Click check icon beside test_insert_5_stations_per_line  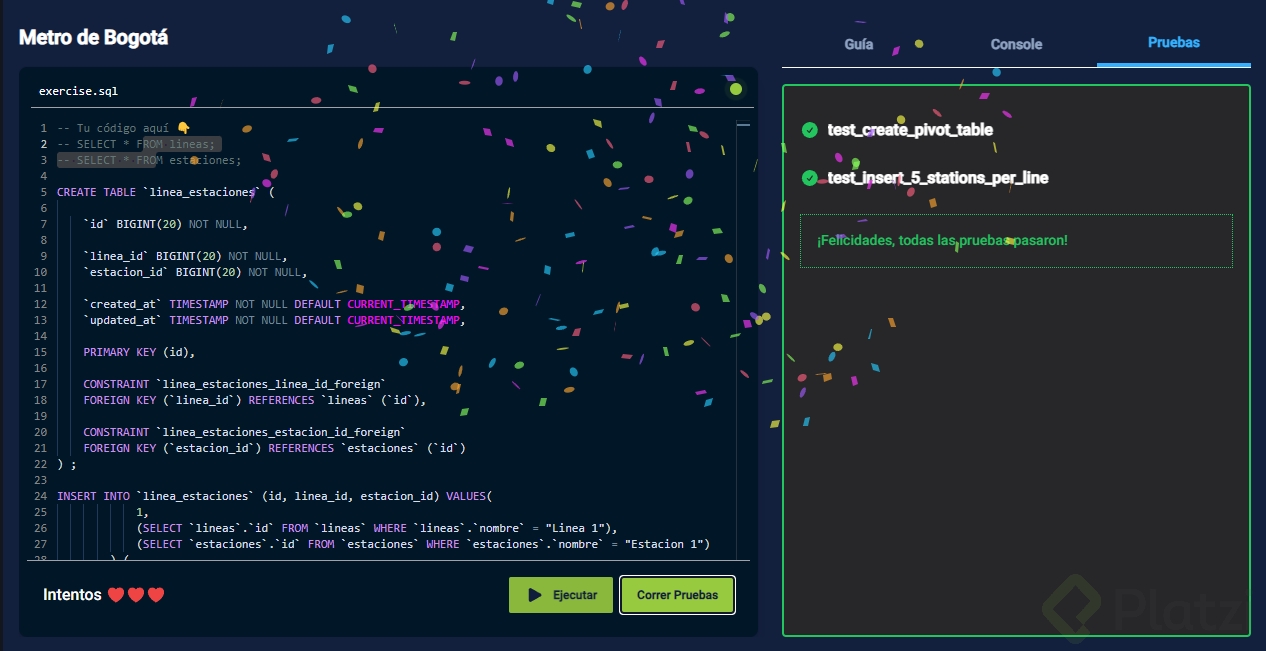pos(809,178)
